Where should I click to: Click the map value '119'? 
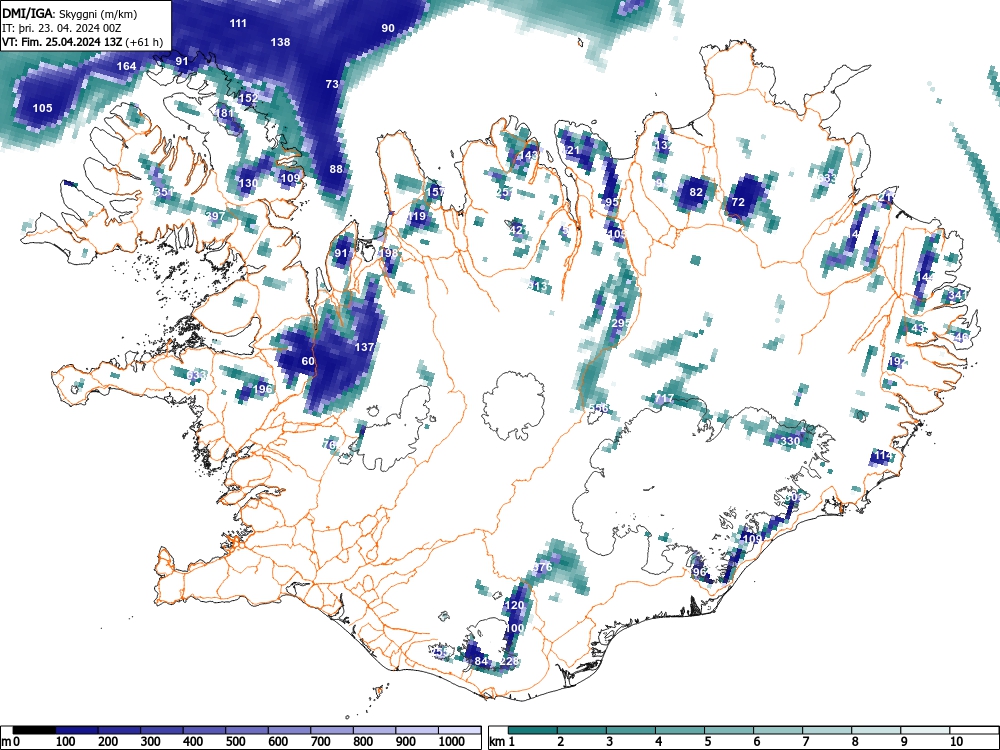pos(416,216)
